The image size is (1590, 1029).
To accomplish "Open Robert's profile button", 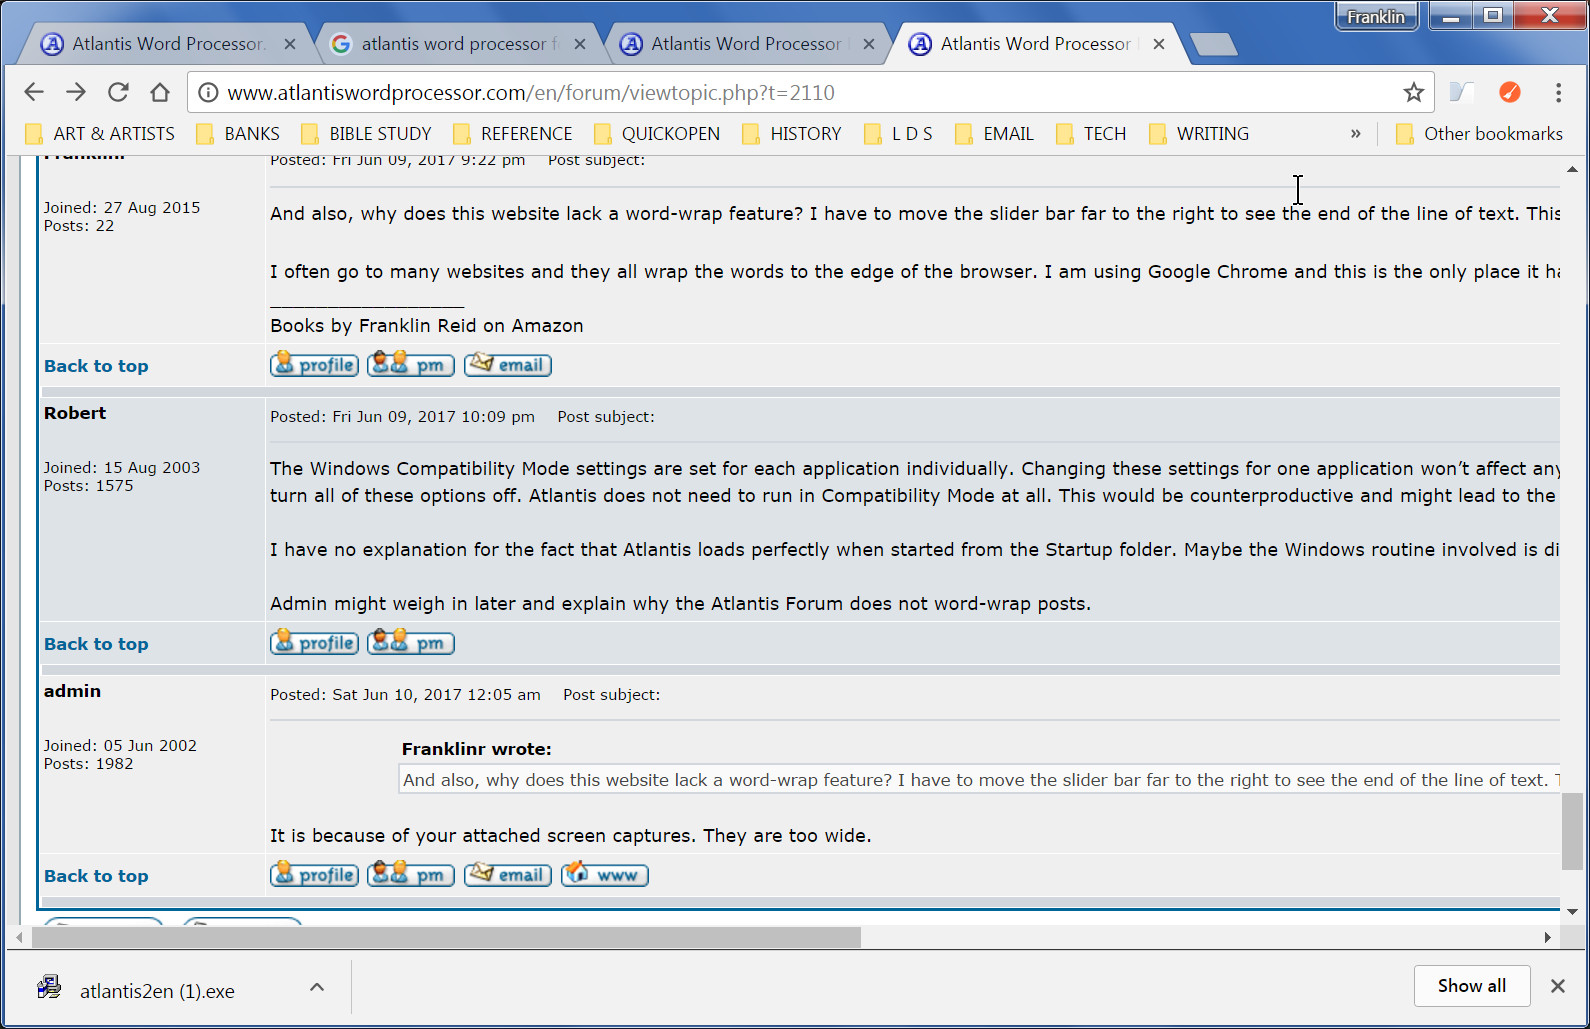I will point(314,643).
